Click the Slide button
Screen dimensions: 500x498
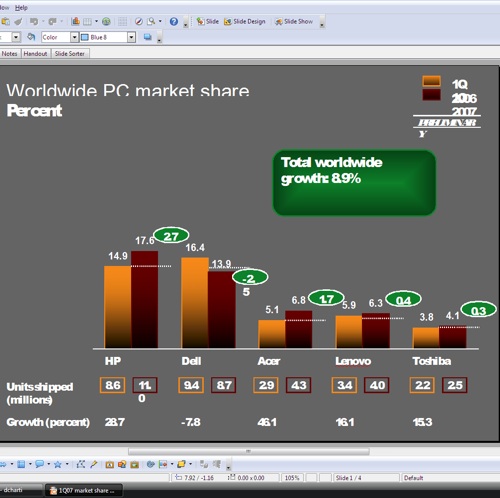coord(208,22)
